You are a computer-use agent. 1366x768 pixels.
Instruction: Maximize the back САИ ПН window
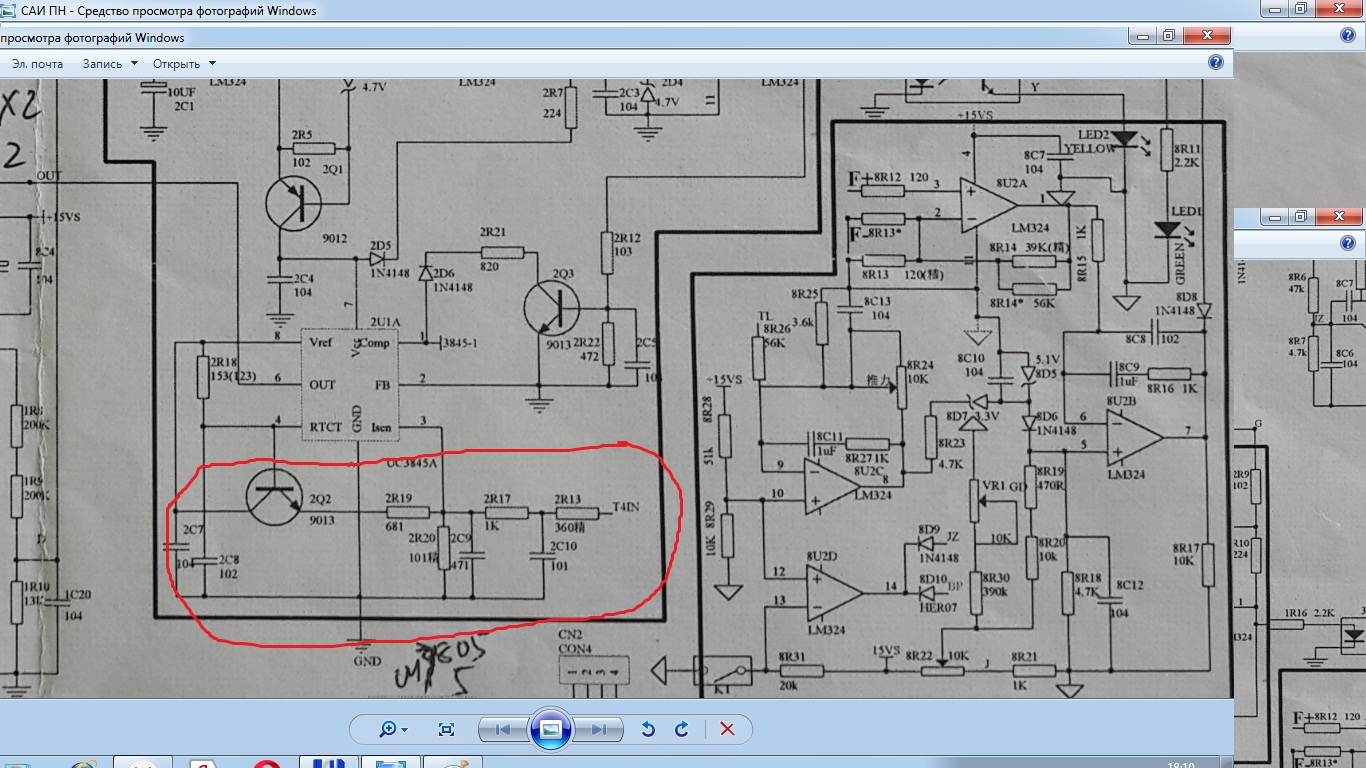(x=1301, y=8)
